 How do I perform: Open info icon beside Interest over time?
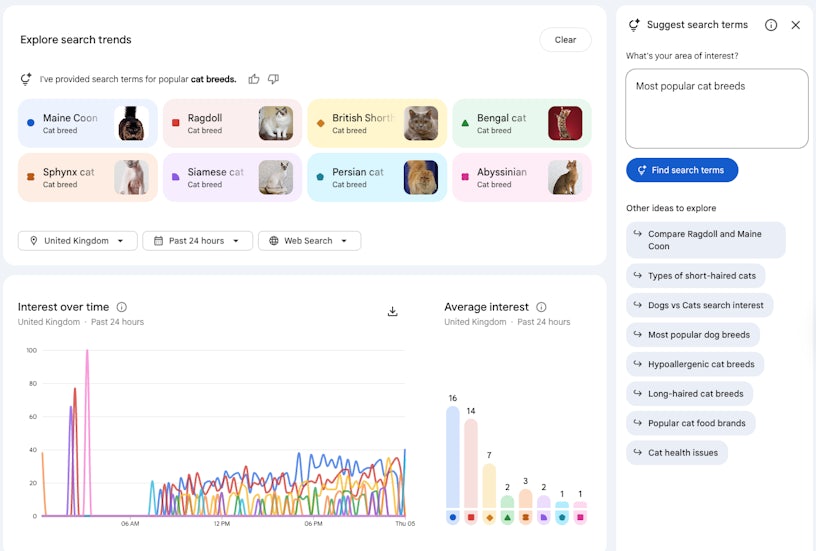point(122,307)
